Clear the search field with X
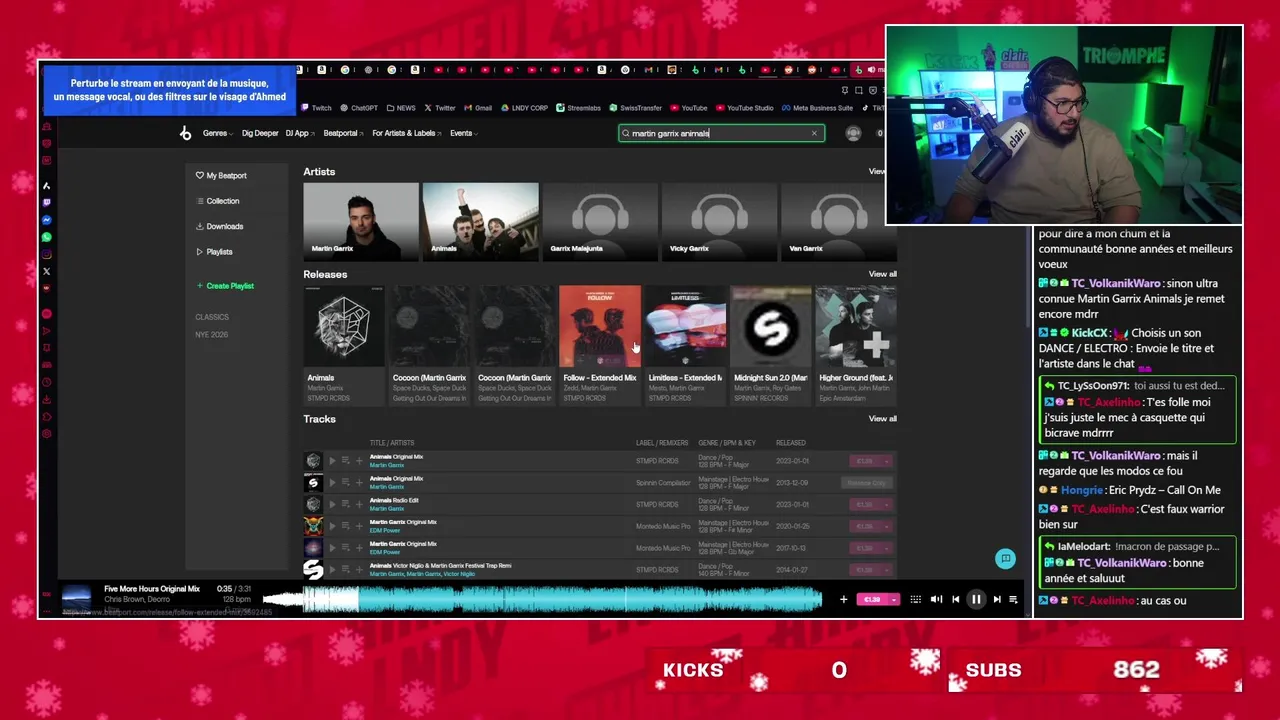Image resolution: width=1280 pixels, height=720 pixels. pos(814,133)
